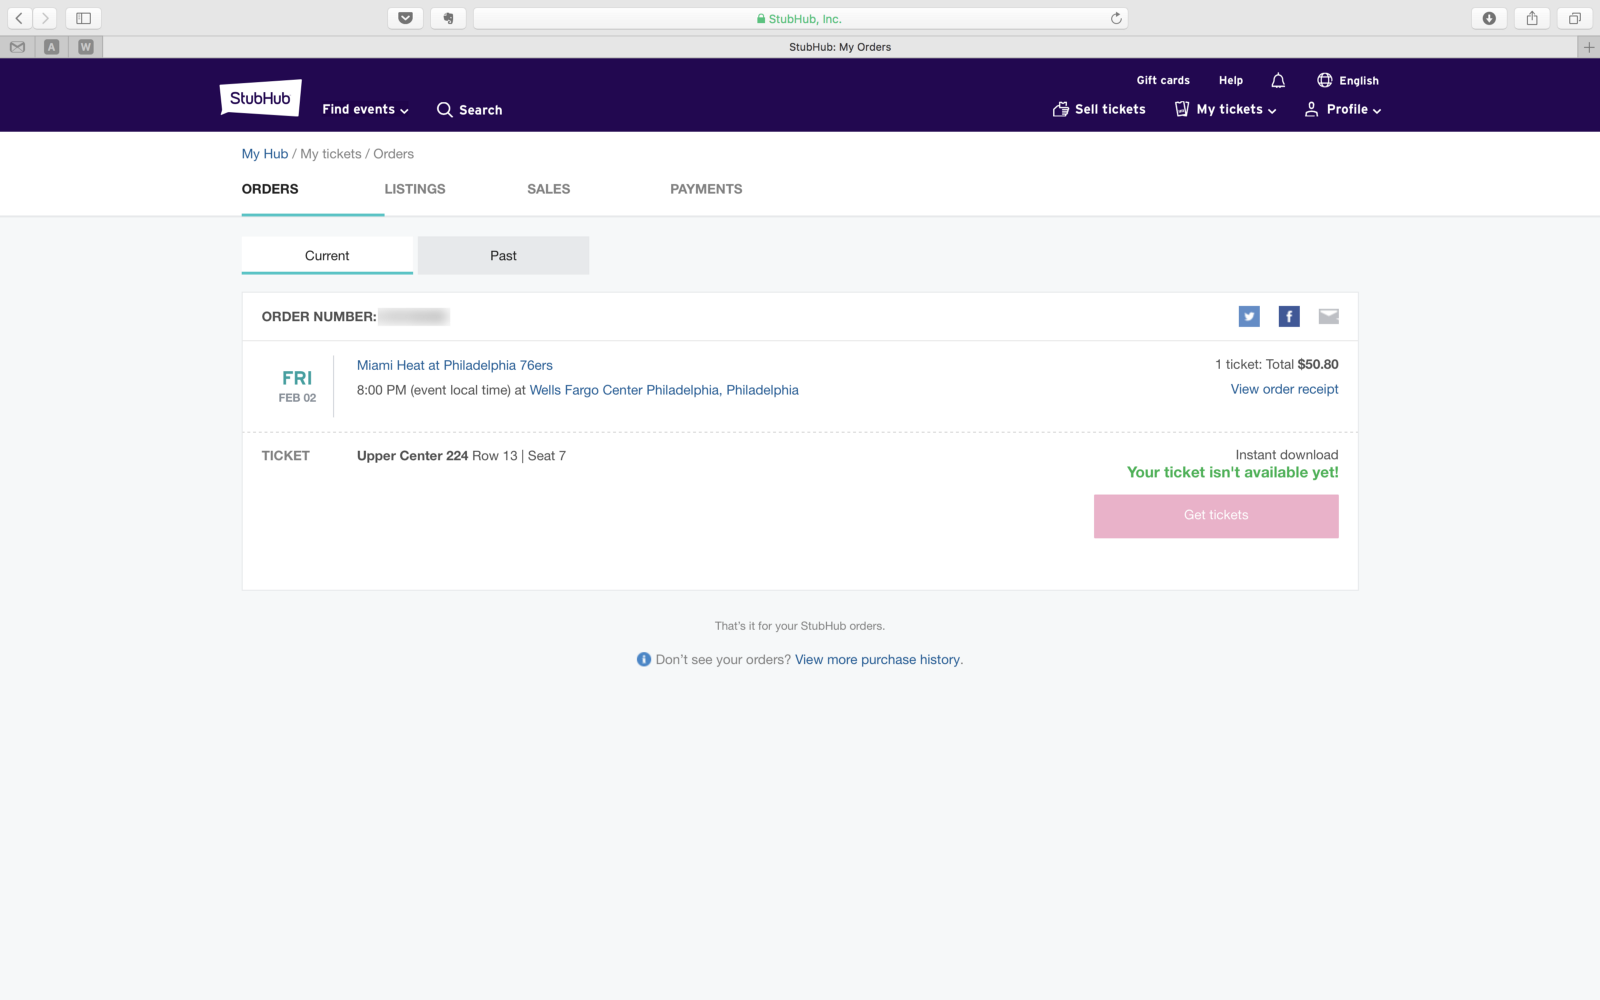This screenshot has width=1600, height=1000.
Task: Go to My Hub breadcrumb
Action: click(265, 154)
